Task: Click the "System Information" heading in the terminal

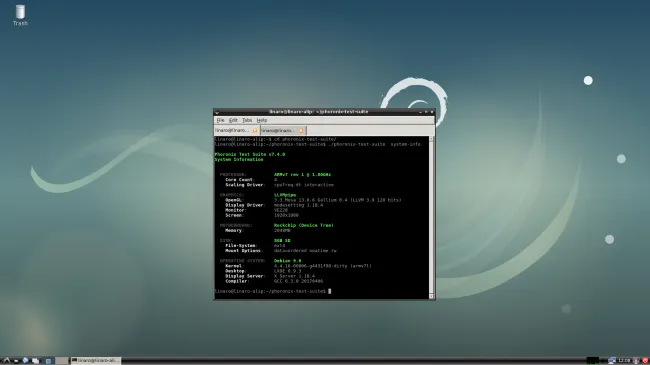Action: click(x=239, y=159)
